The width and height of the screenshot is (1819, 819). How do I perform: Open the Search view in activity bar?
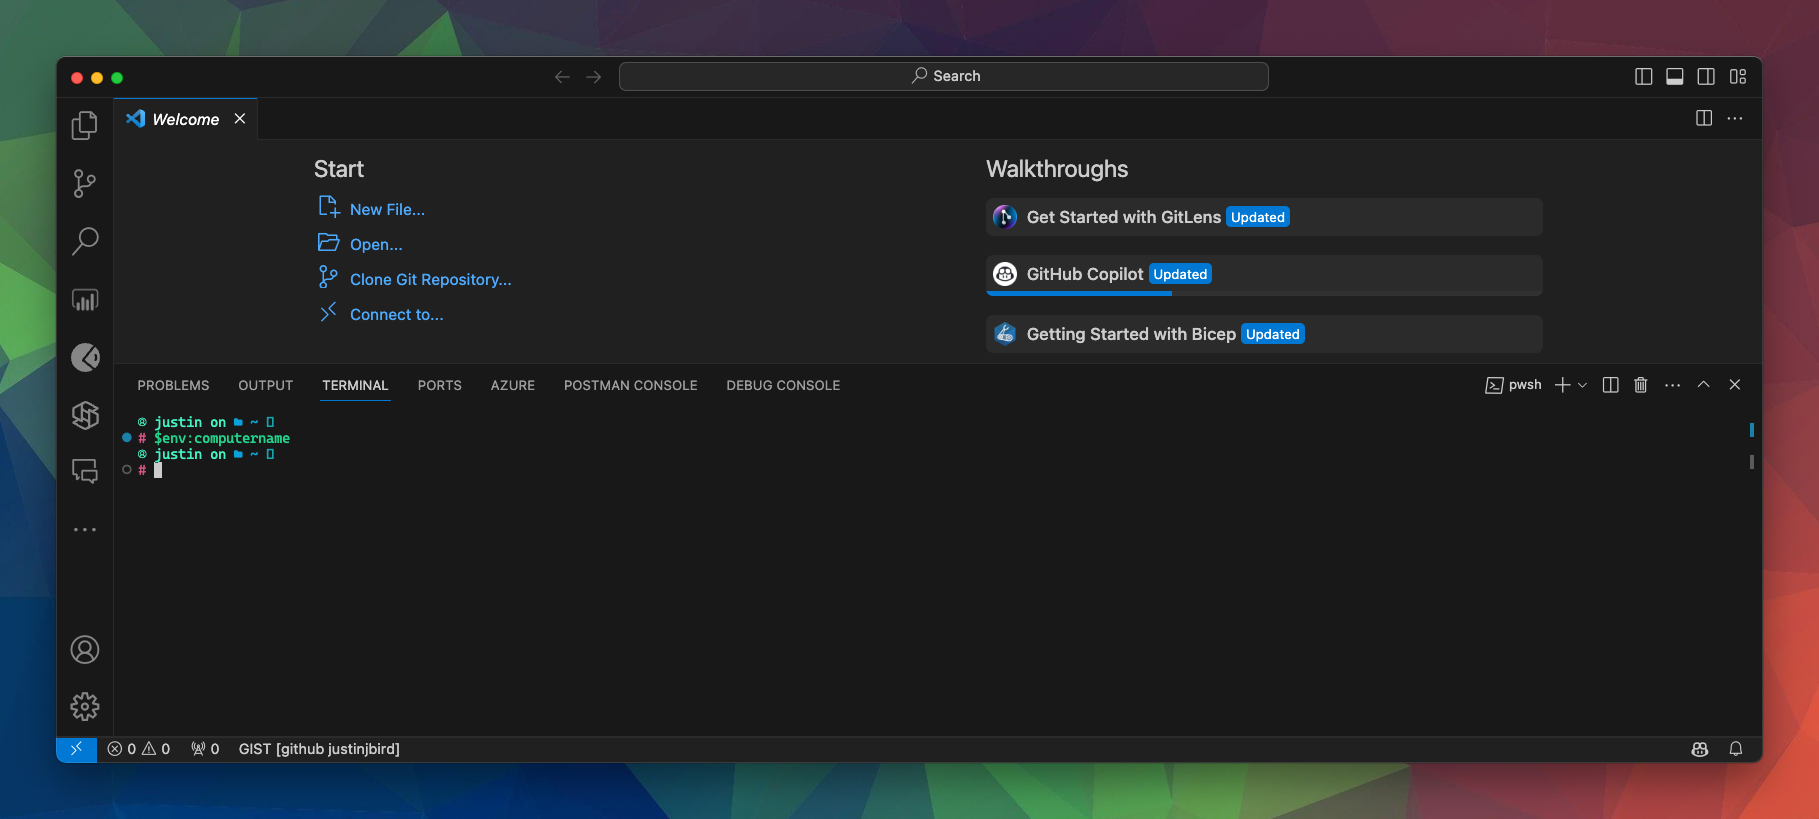coord(85,241)
